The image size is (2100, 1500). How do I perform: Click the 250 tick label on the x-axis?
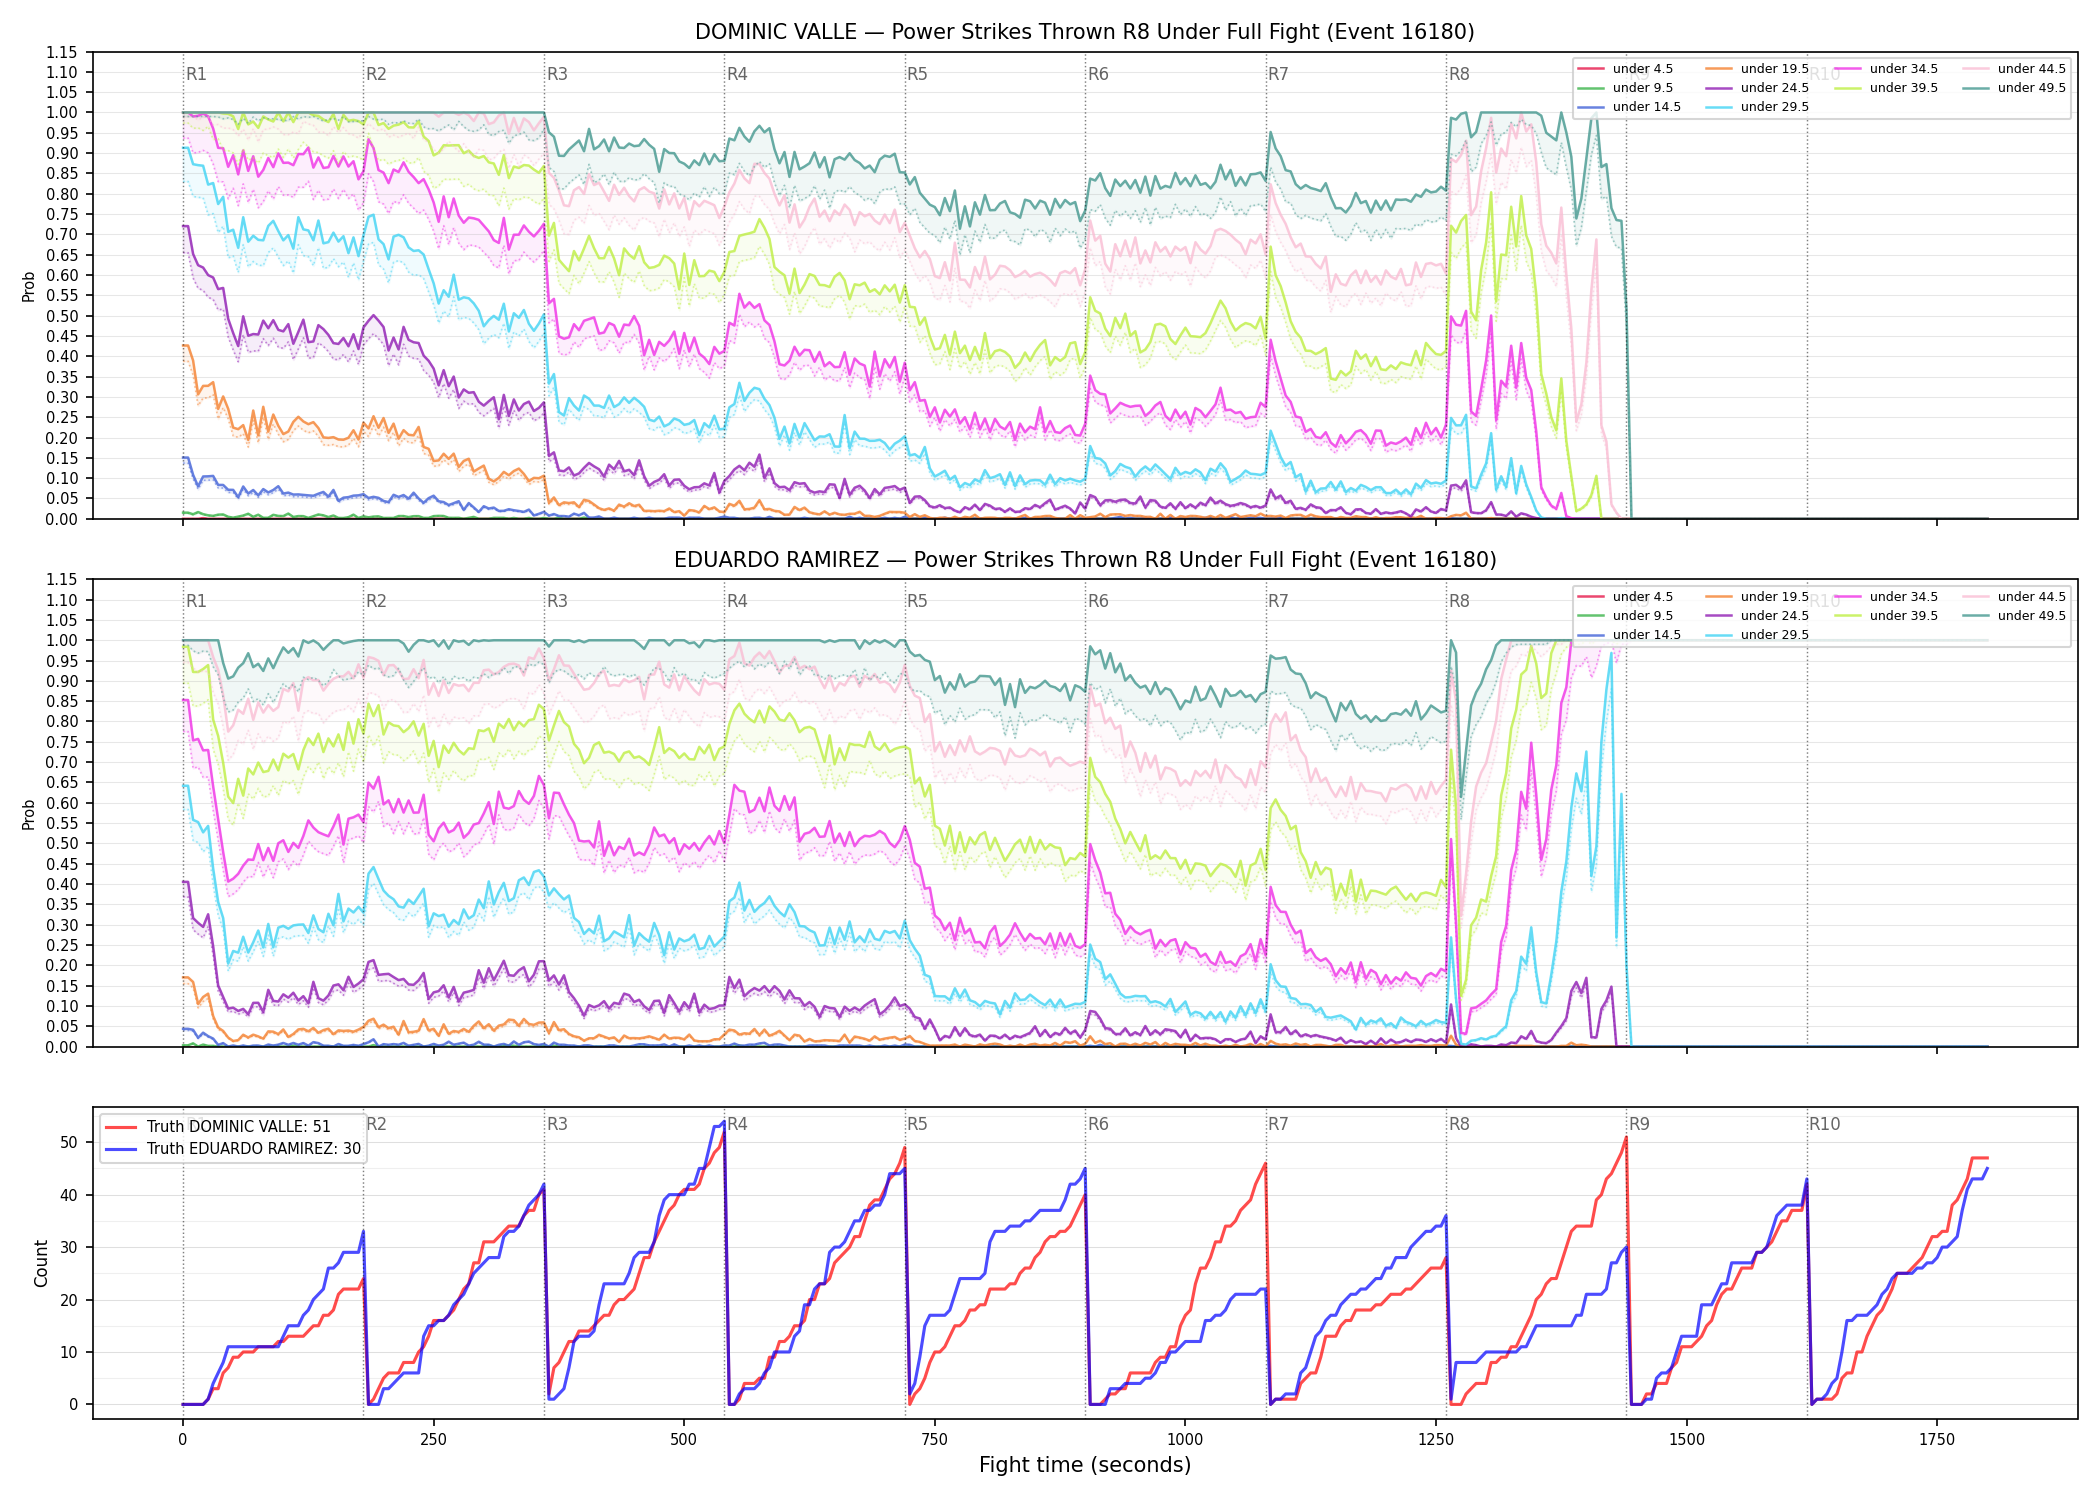(x=433, y=1440)
